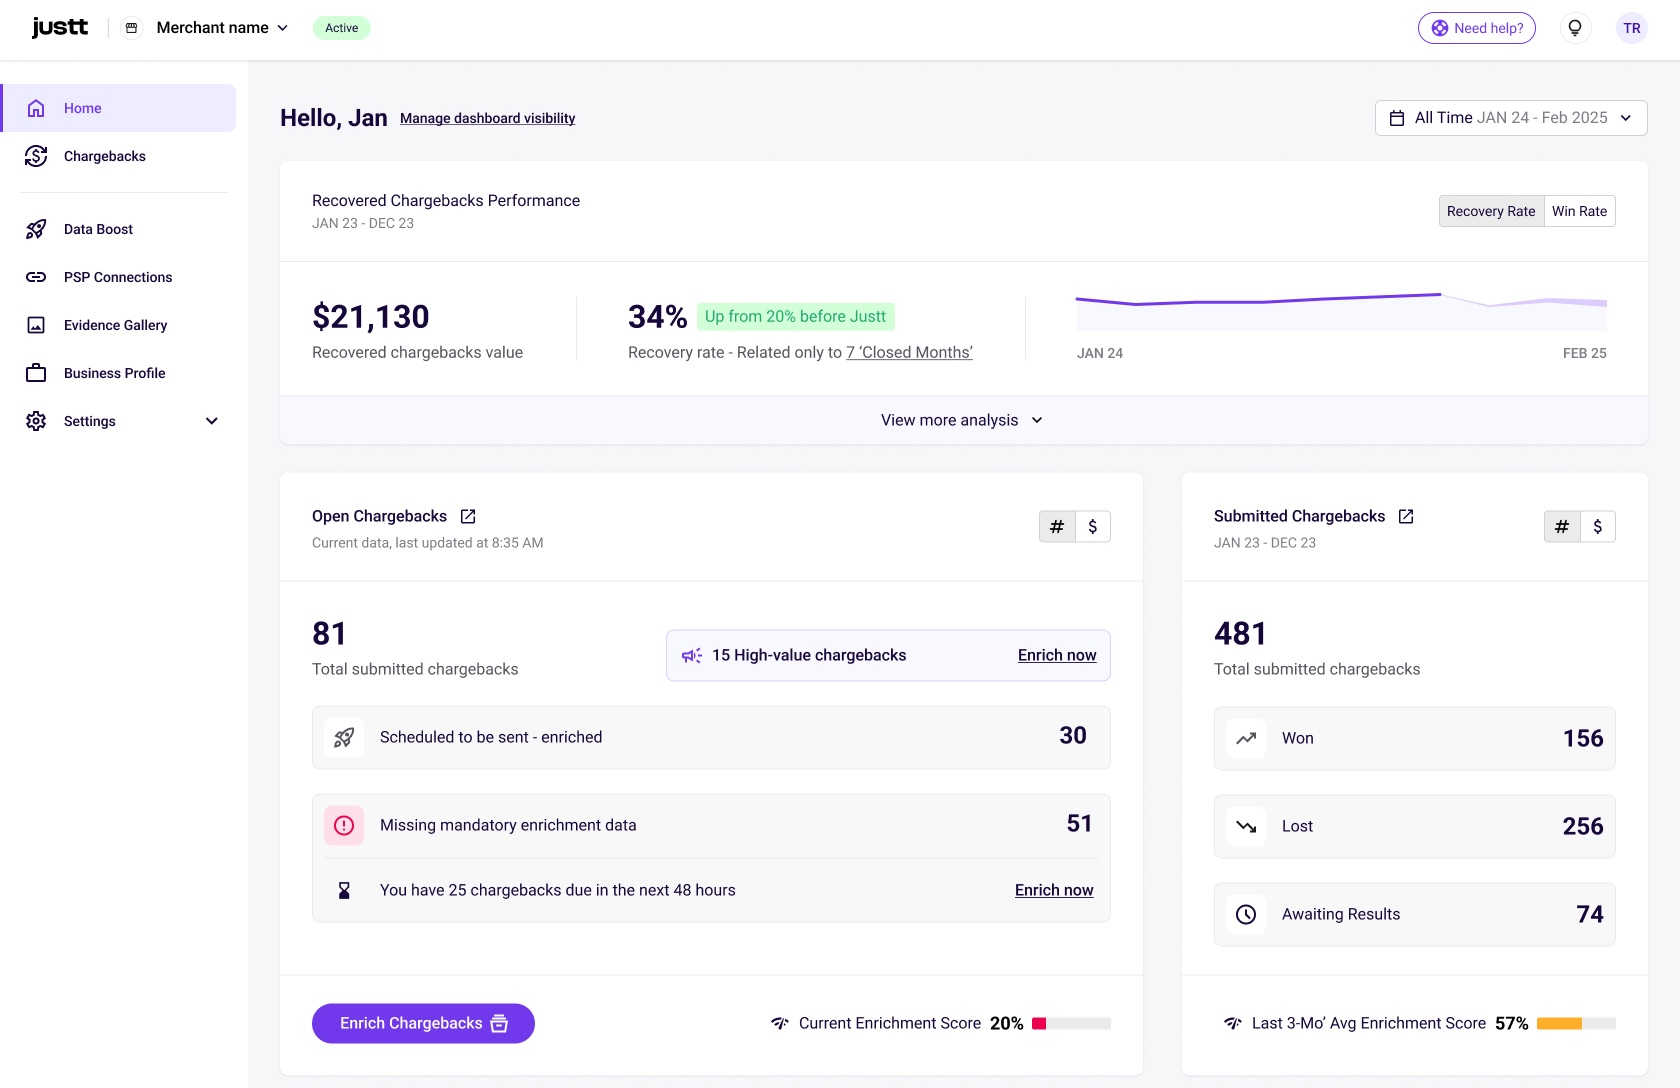Open external link icon beside Submitted Chargebacks
This screenshot has width=1680, height=1088.
pos(1406,516)
